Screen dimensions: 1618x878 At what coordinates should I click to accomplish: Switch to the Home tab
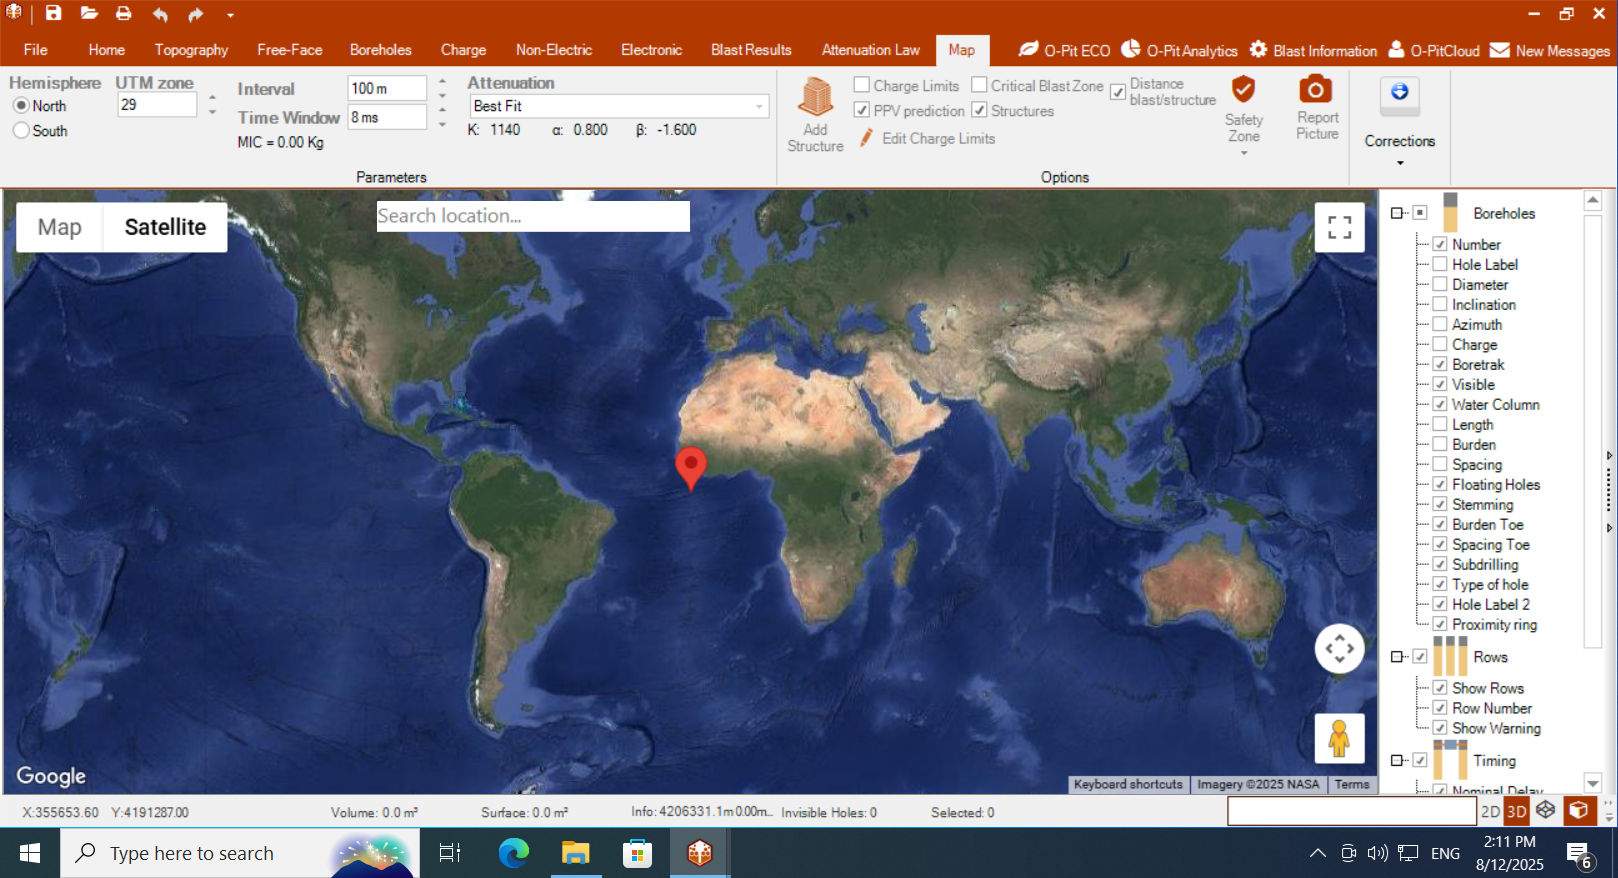[107, 50]
